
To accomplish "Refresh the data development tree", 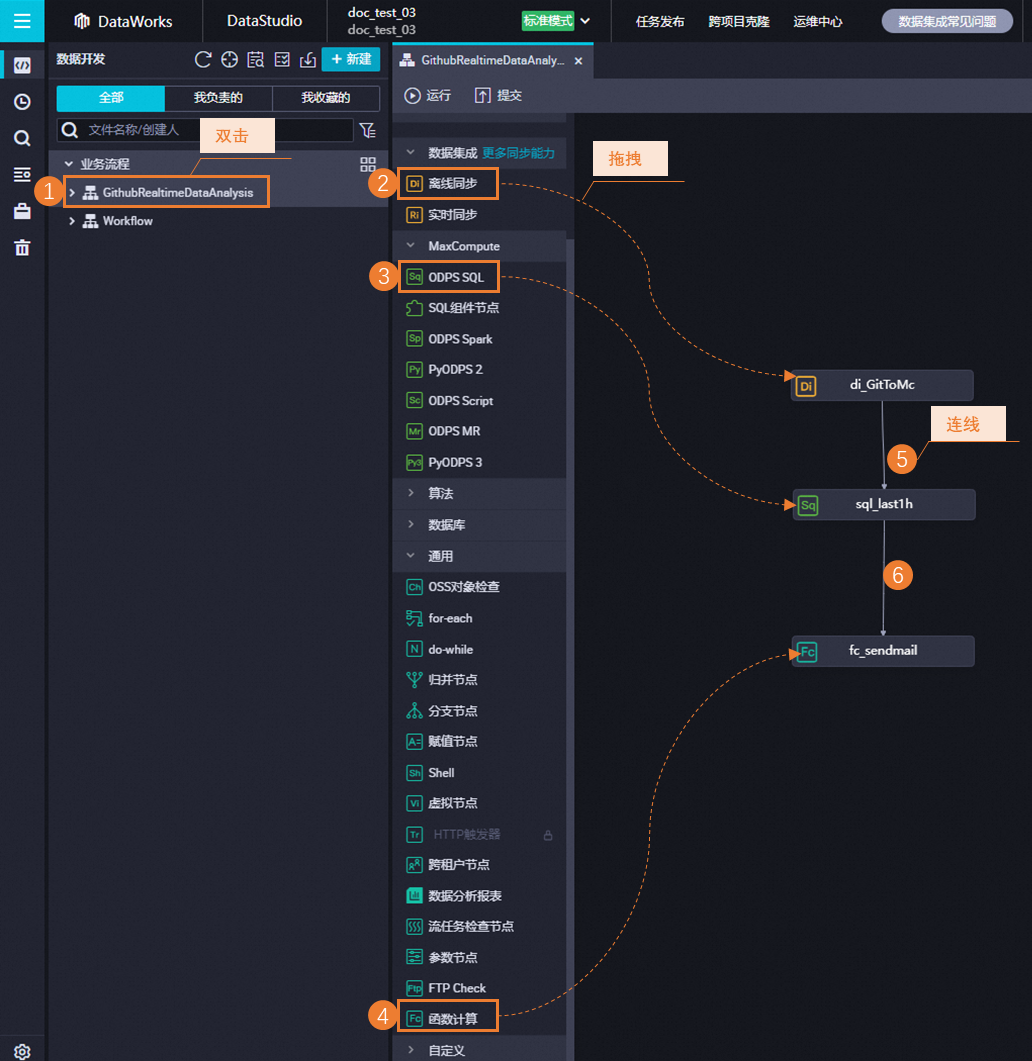I will click(x=203, y=60).
